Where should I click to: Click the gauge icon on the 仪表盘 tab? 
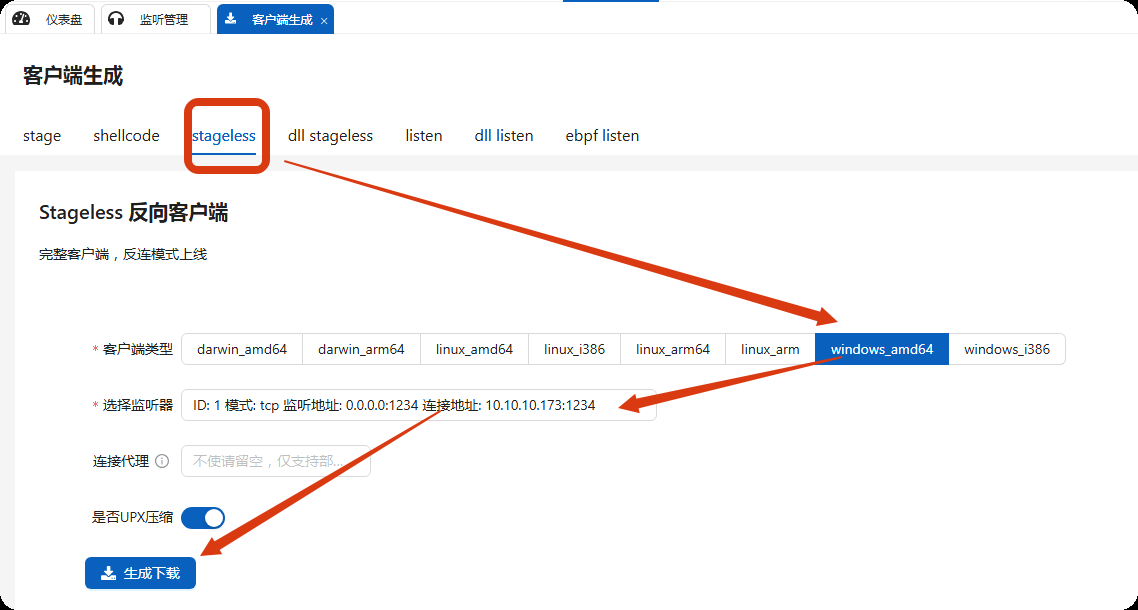[x=20, y=18]
